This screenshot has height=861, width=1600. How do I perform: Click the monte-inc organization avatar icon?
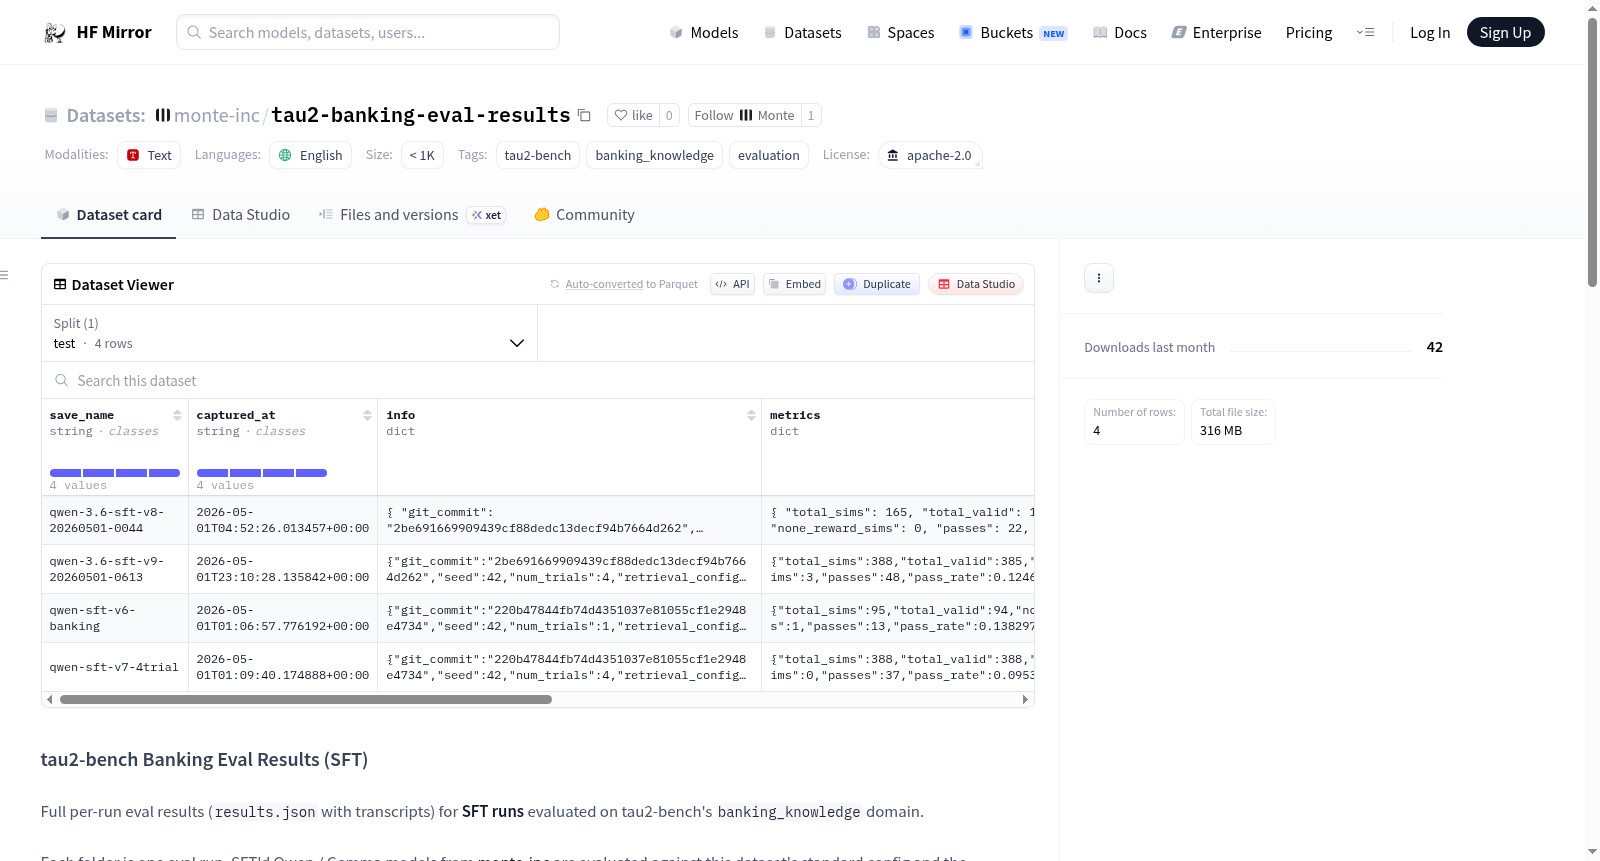click(163, 115)
